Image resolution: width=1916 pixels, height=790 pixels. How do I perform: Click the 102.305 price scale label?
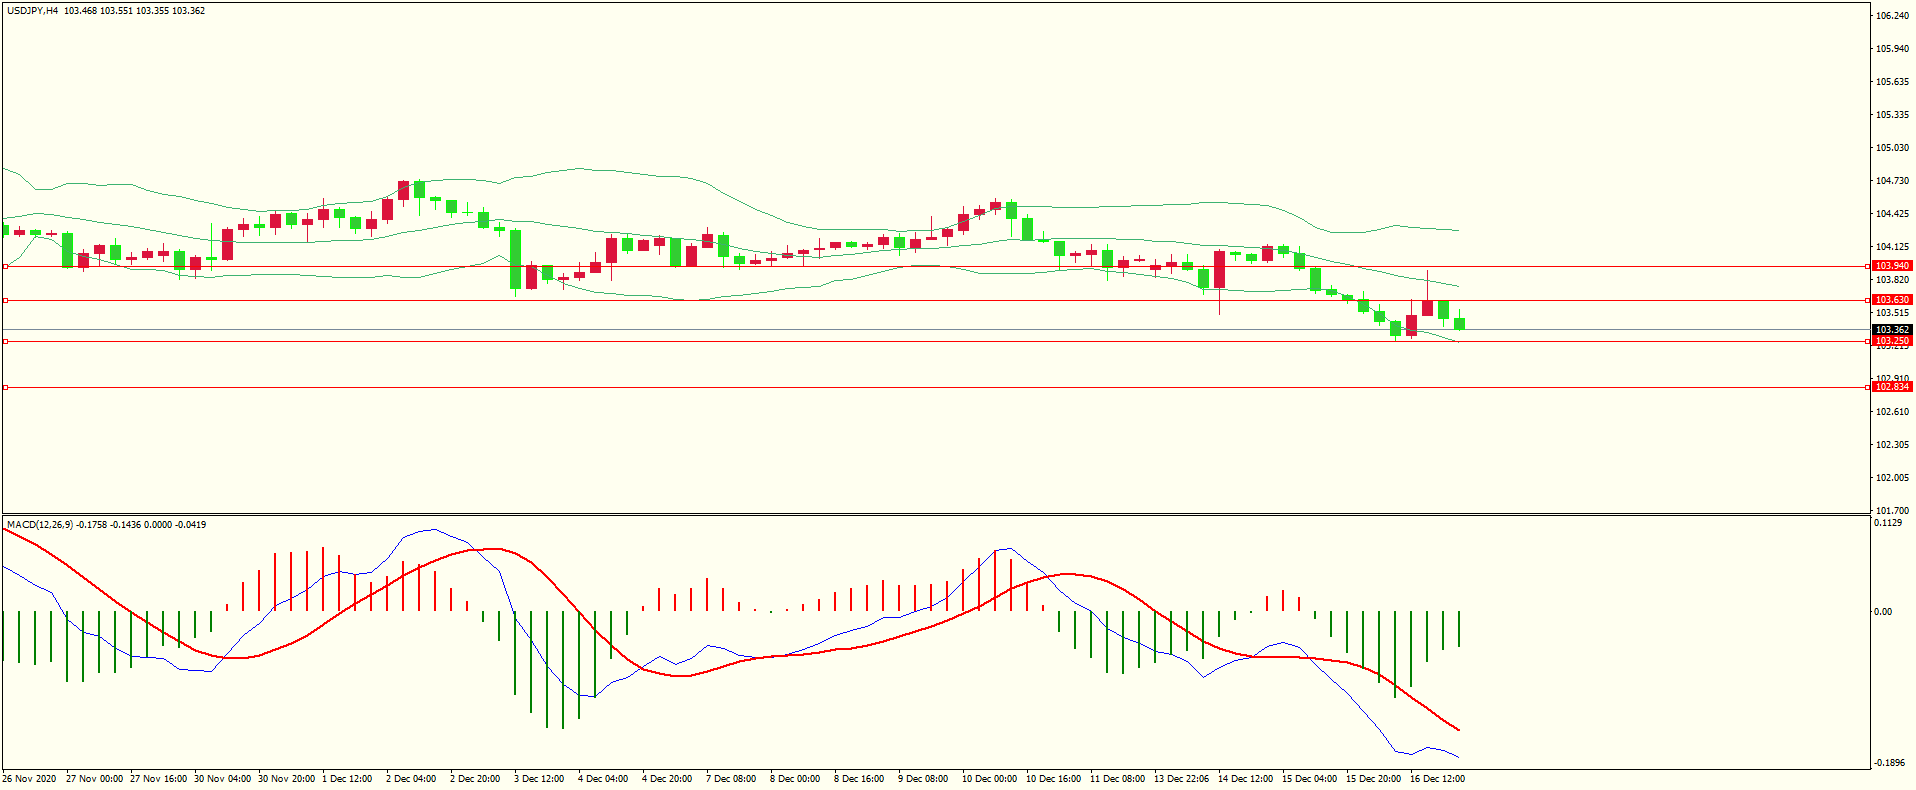point(1893,445)
